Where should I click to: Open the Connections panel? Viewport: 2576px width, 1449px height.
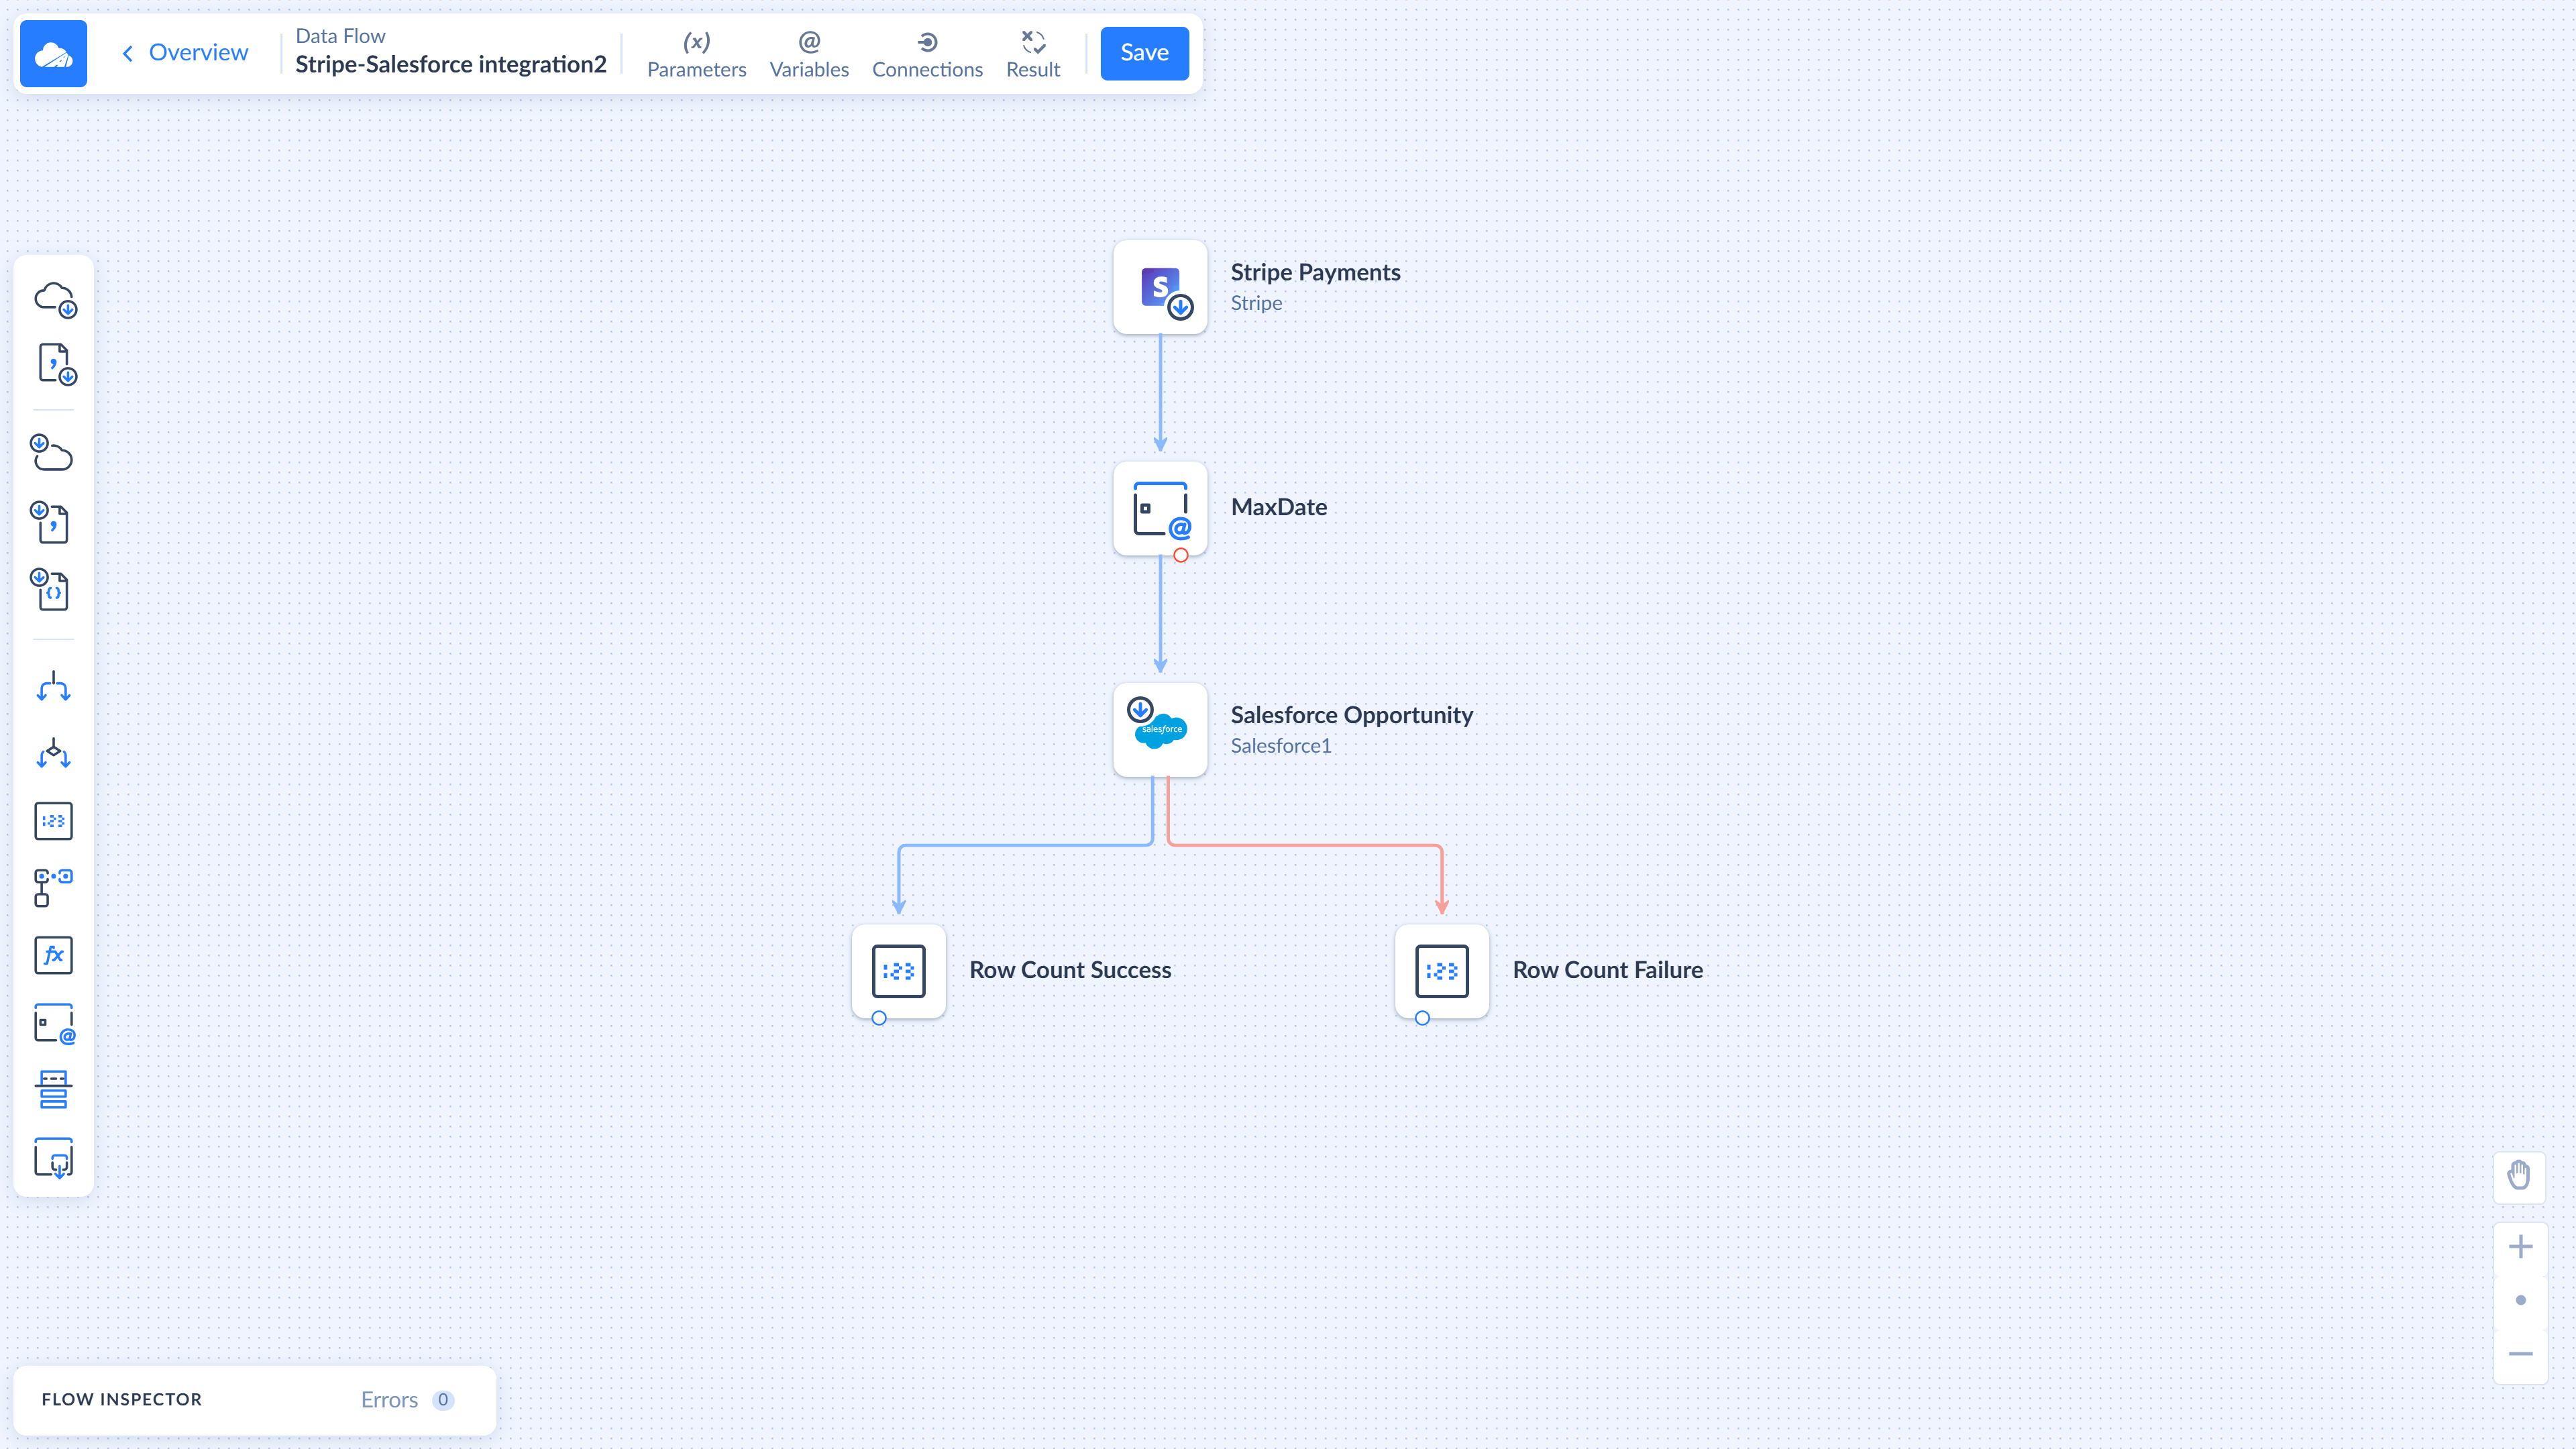coord(926,53)
